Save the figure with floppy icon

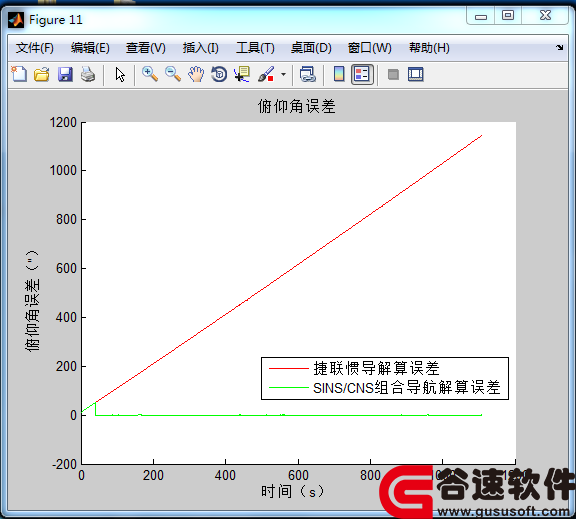[65, 74]
